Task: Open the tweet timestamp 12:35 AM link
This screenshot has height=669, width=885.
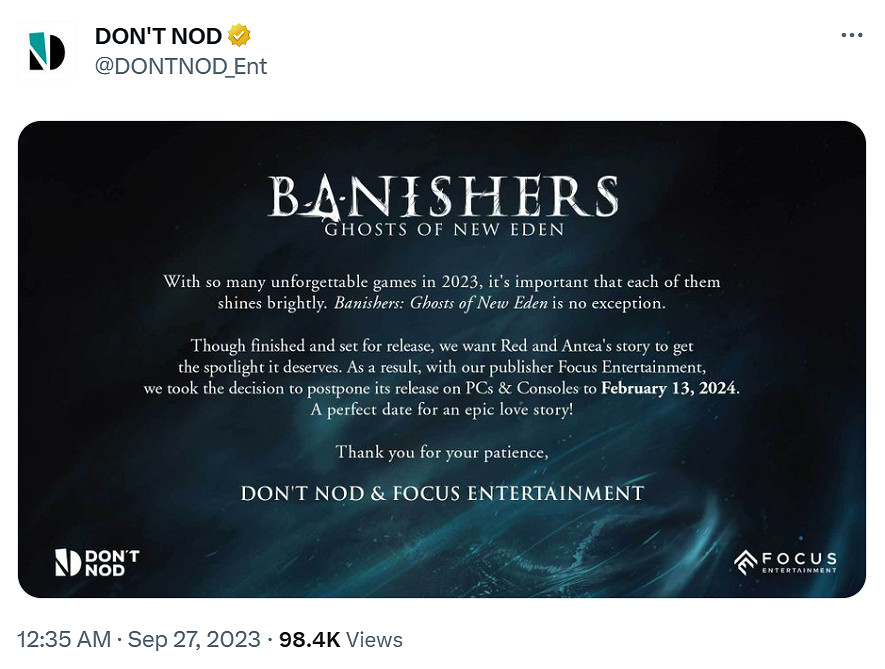Action: [63, 640]
